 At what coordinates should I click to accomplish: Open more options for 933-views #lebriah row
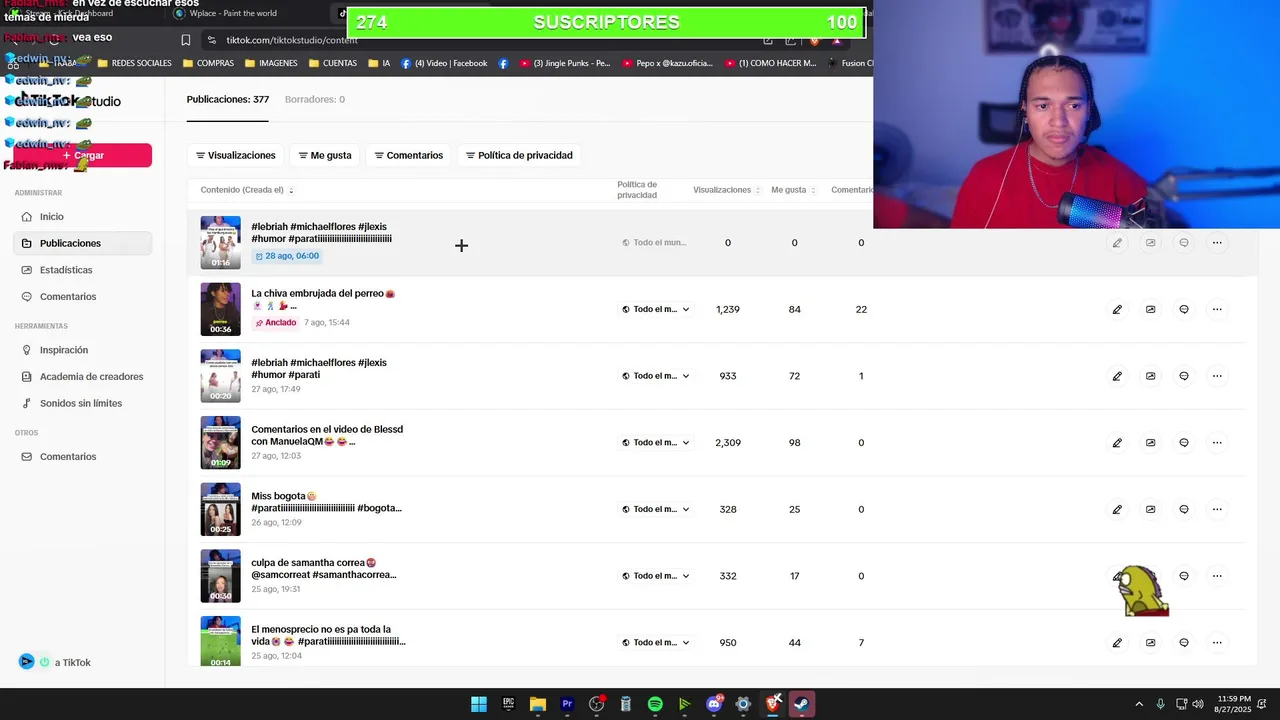[1217, 376]
